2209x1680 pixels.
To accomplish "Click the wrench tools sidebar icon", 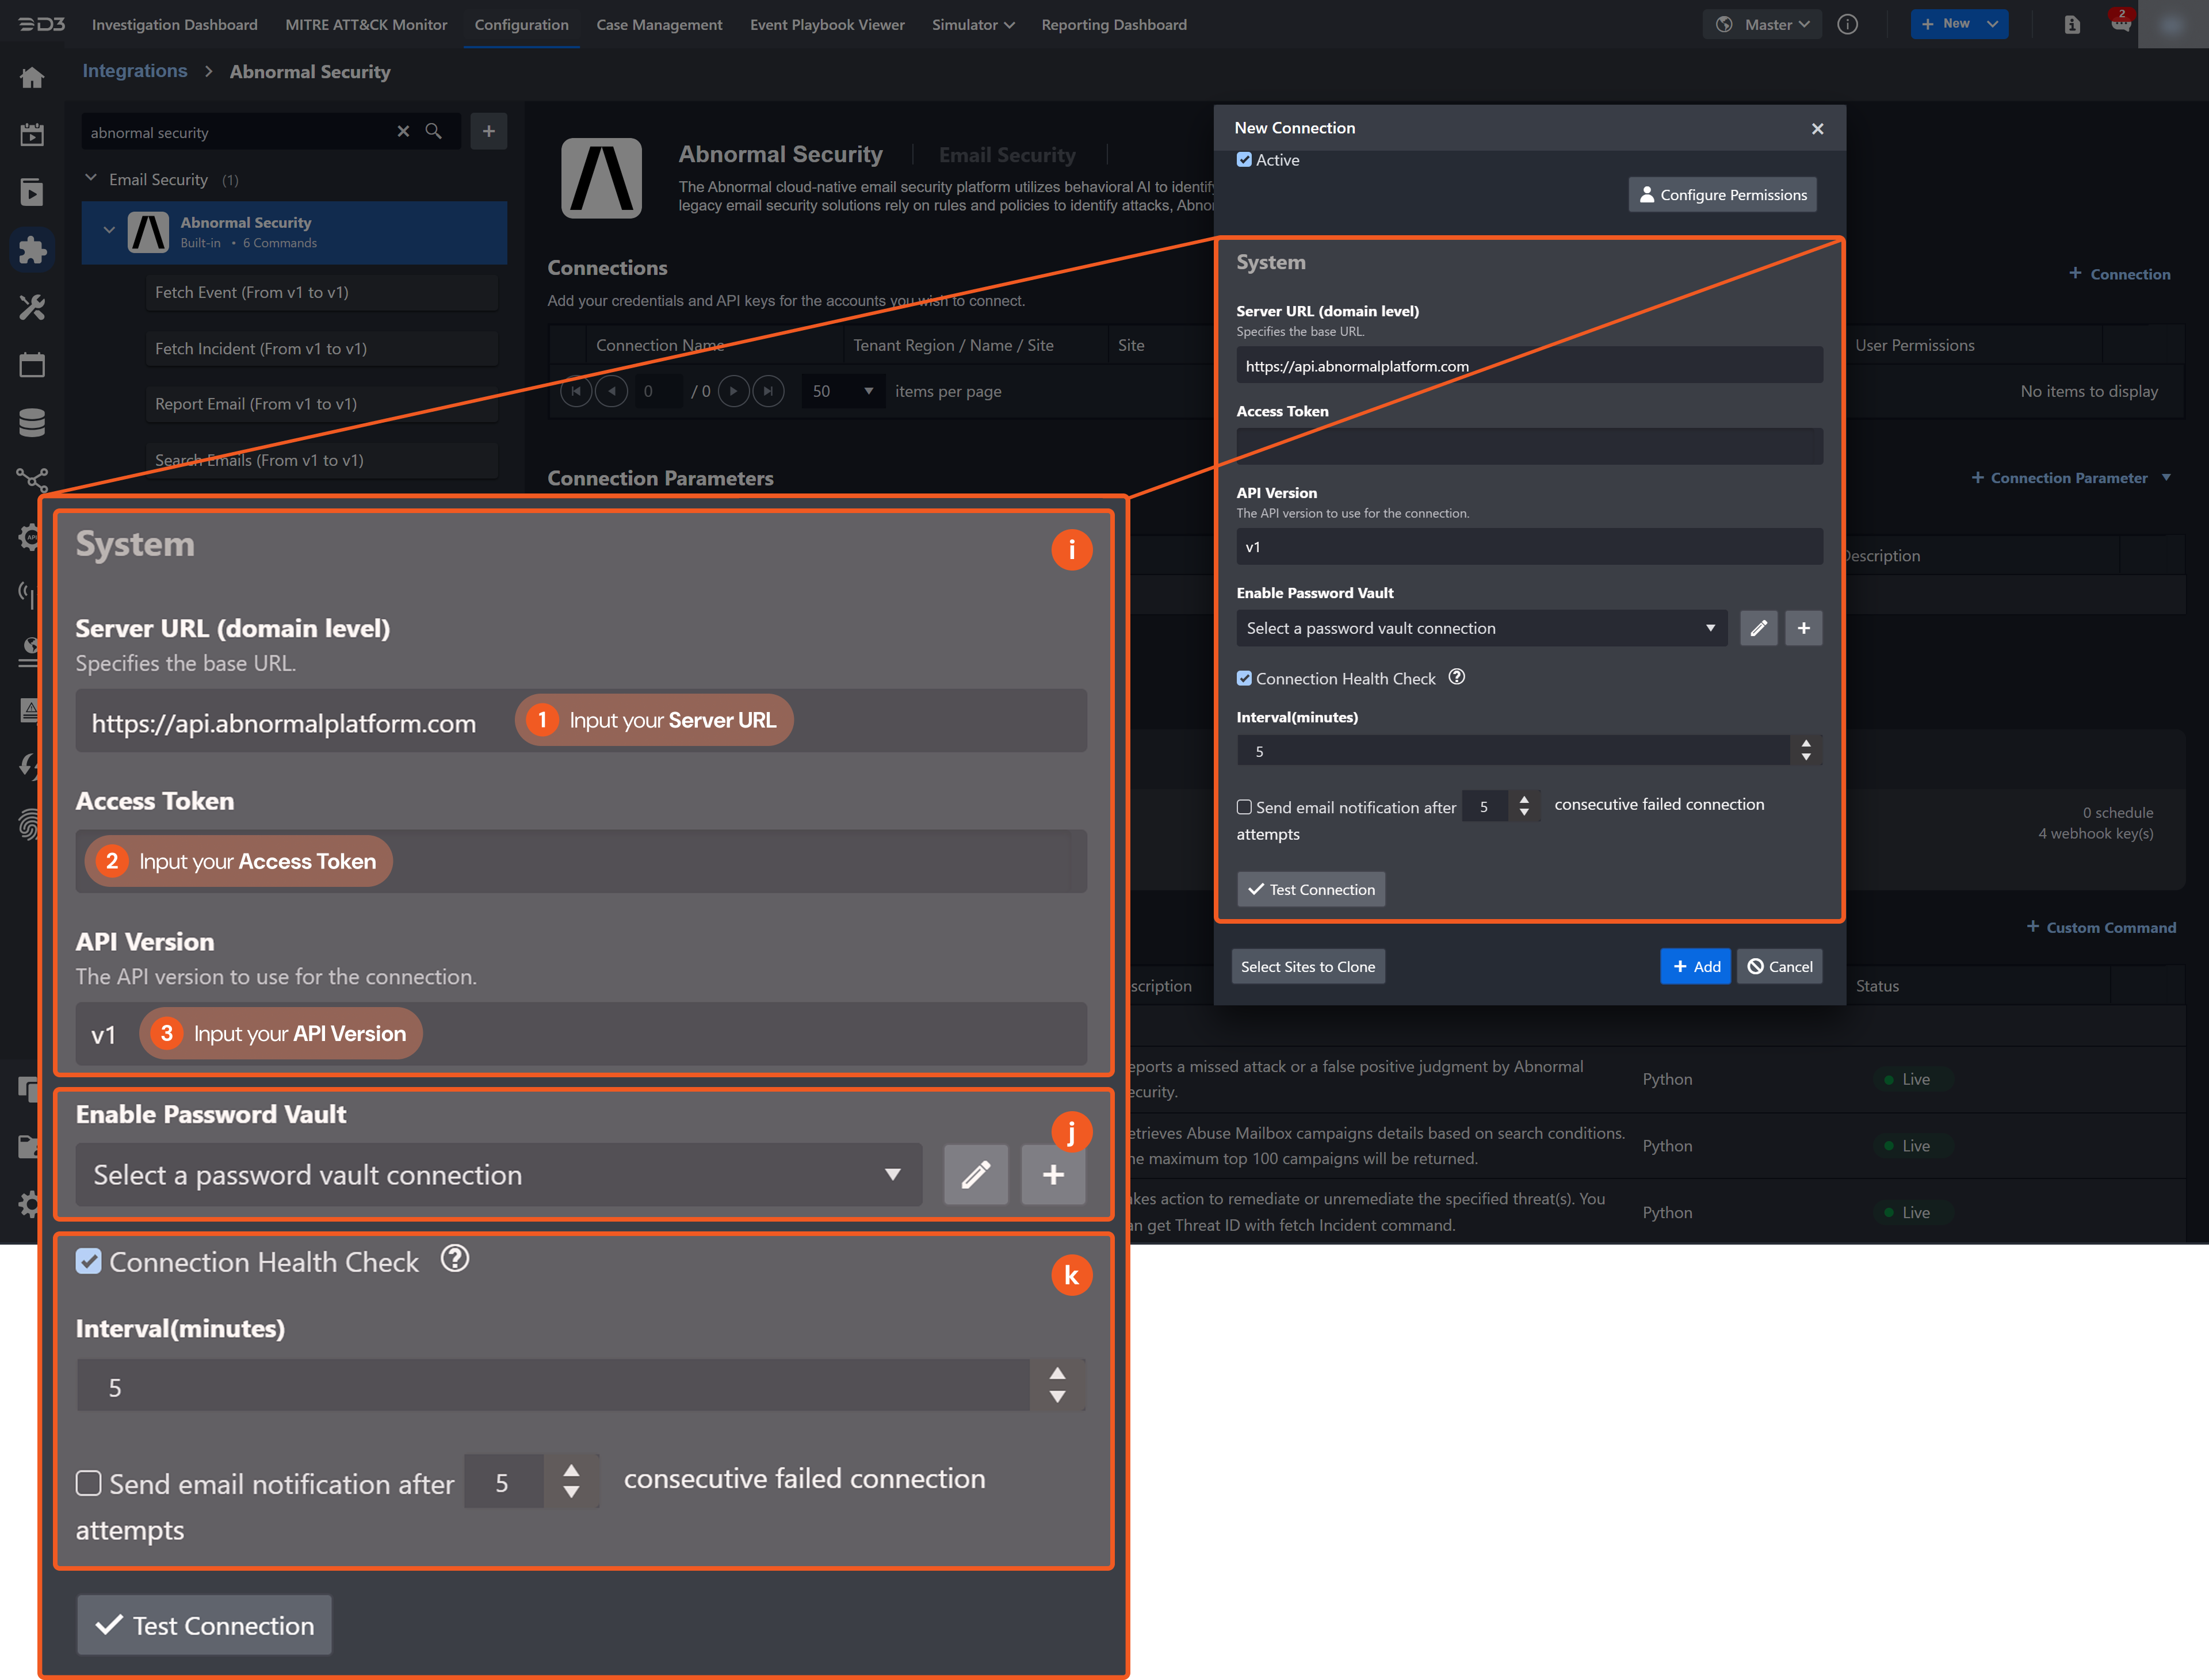I will pyautogui.click(x=32, y=307).
